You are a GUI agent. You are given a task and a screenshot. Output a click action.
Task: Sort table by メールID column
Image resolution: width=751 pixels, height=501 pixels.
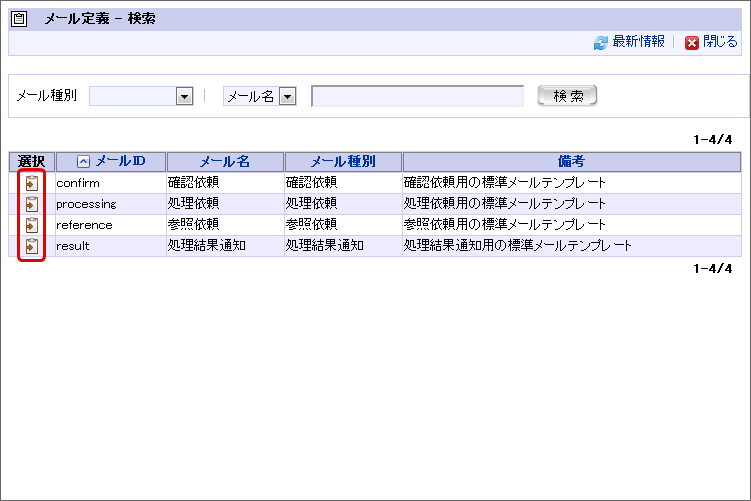pos(120,161)
